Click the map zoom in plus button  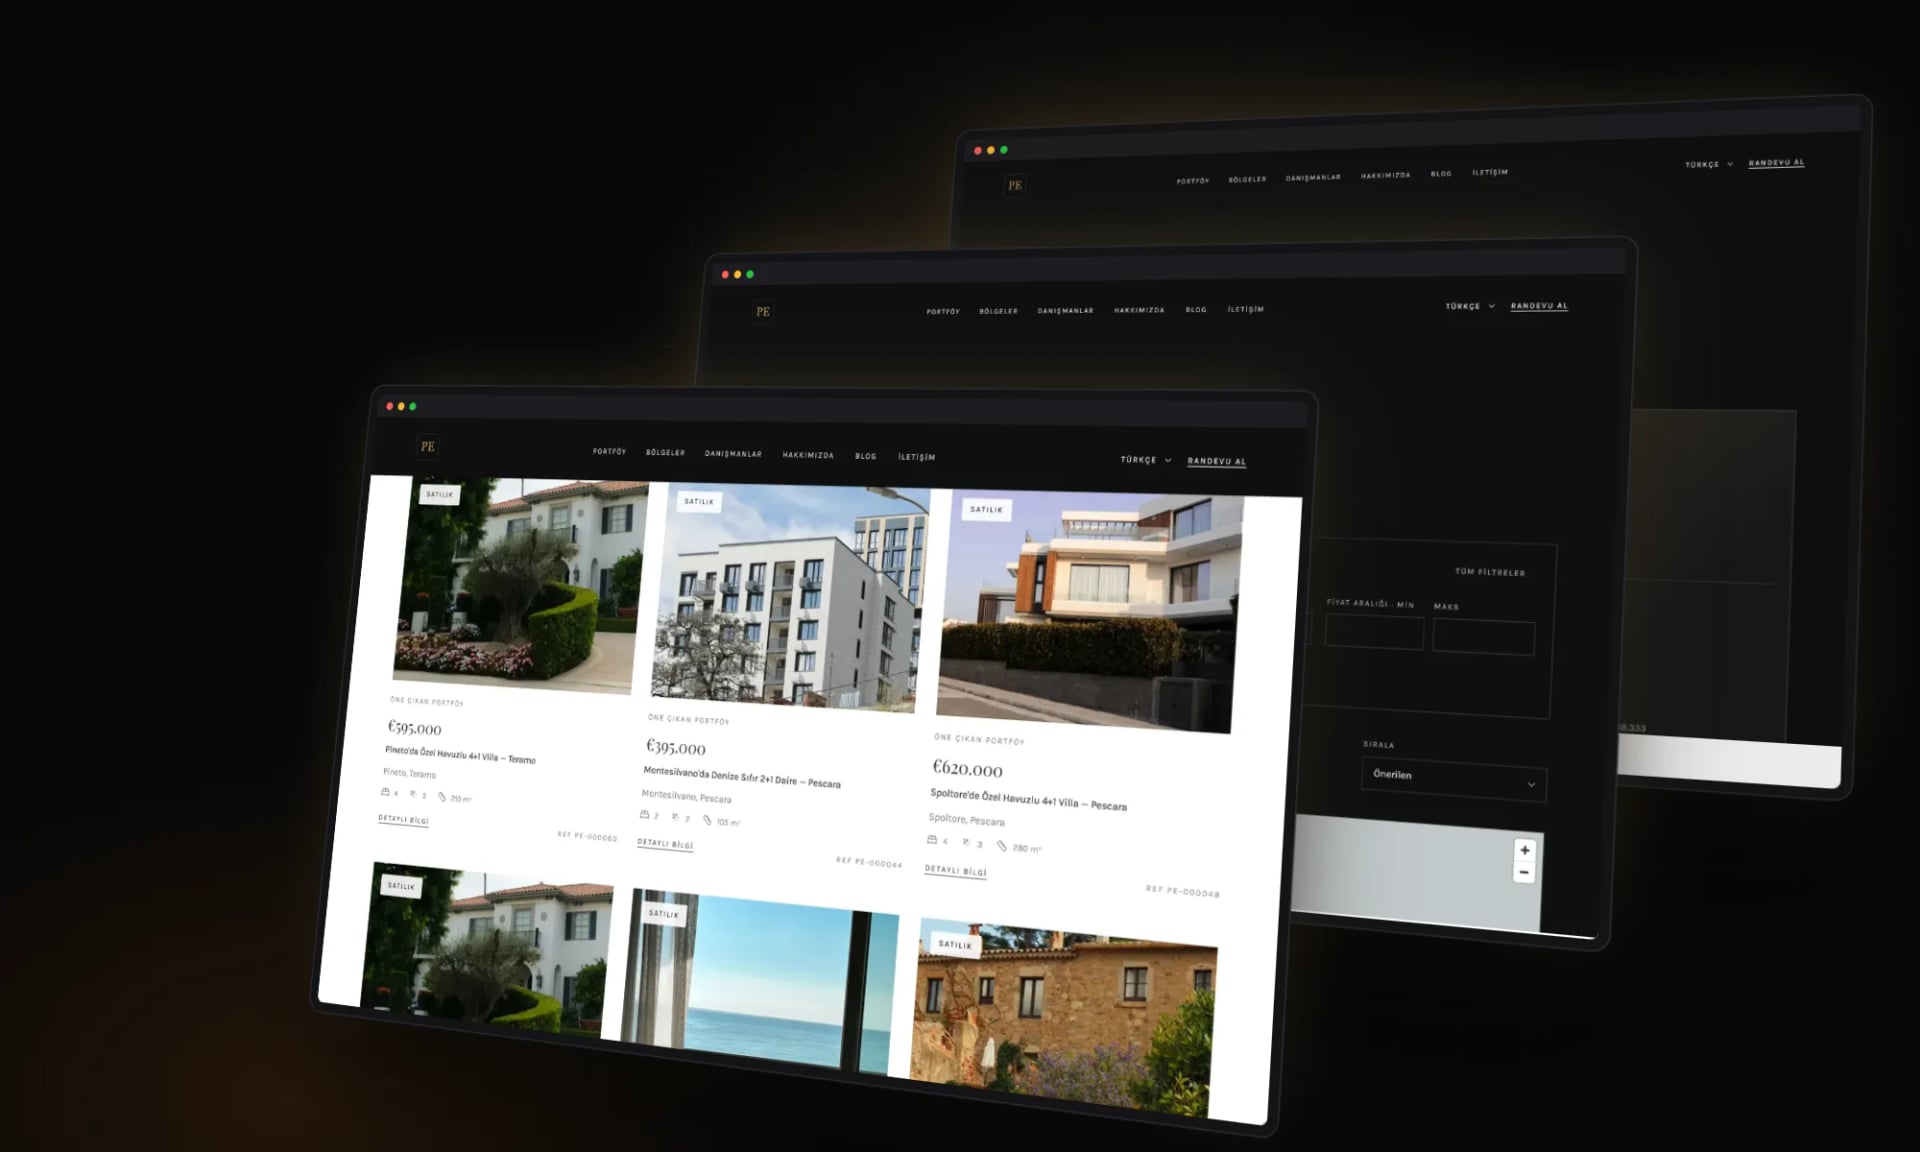1524,850
